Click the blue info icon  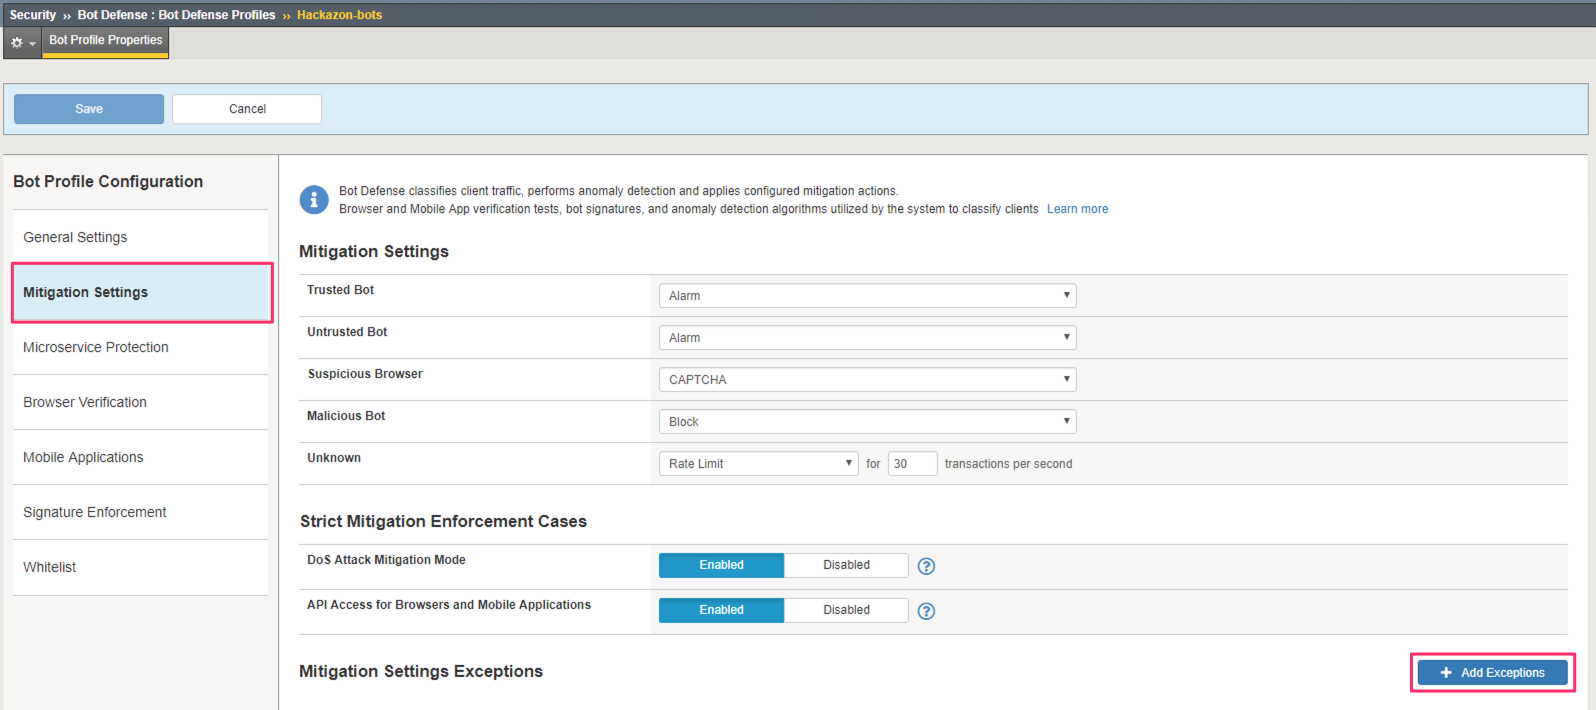(314, 200)
